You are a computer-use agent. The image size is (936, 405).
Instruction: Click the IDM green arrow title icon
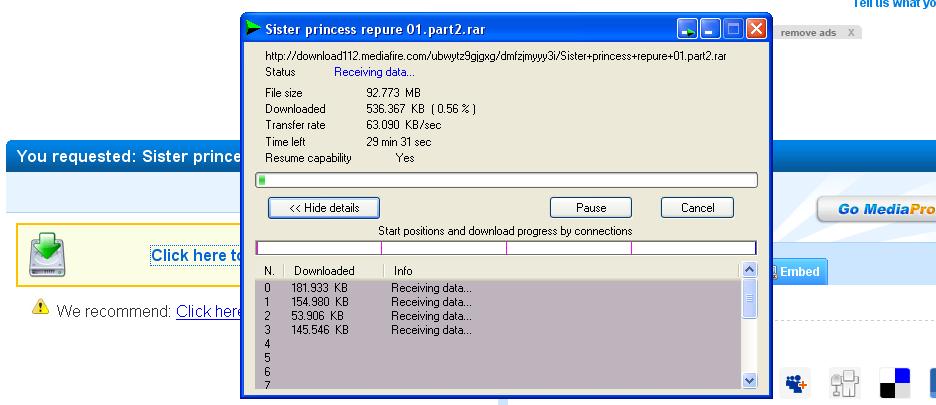point(253,27)
